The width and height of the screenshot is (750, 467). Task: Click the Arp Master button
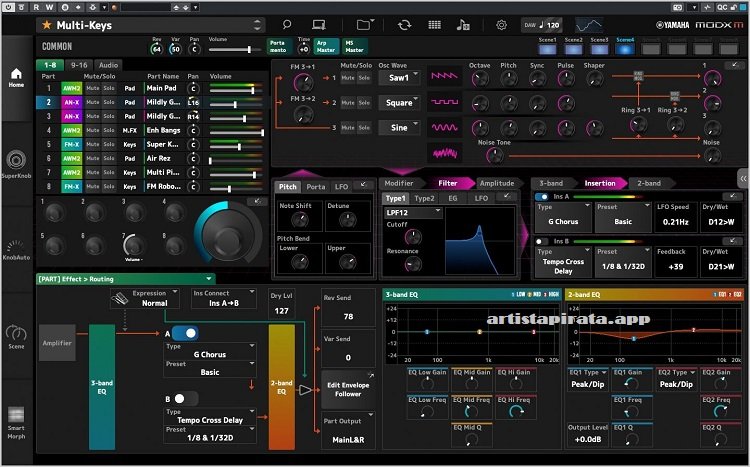click(326, 46)
